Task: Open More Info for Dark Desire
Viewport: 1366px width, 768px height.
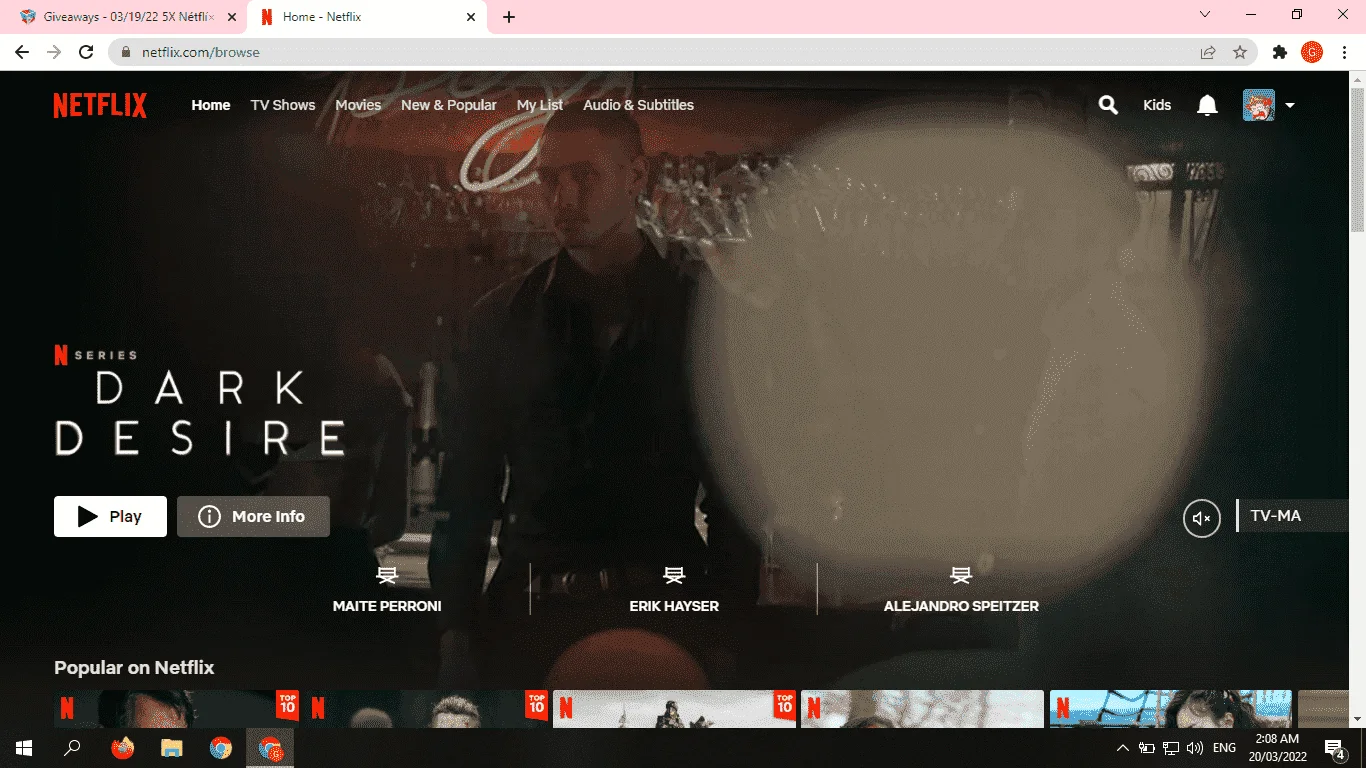Action: [x=253, y=516]
